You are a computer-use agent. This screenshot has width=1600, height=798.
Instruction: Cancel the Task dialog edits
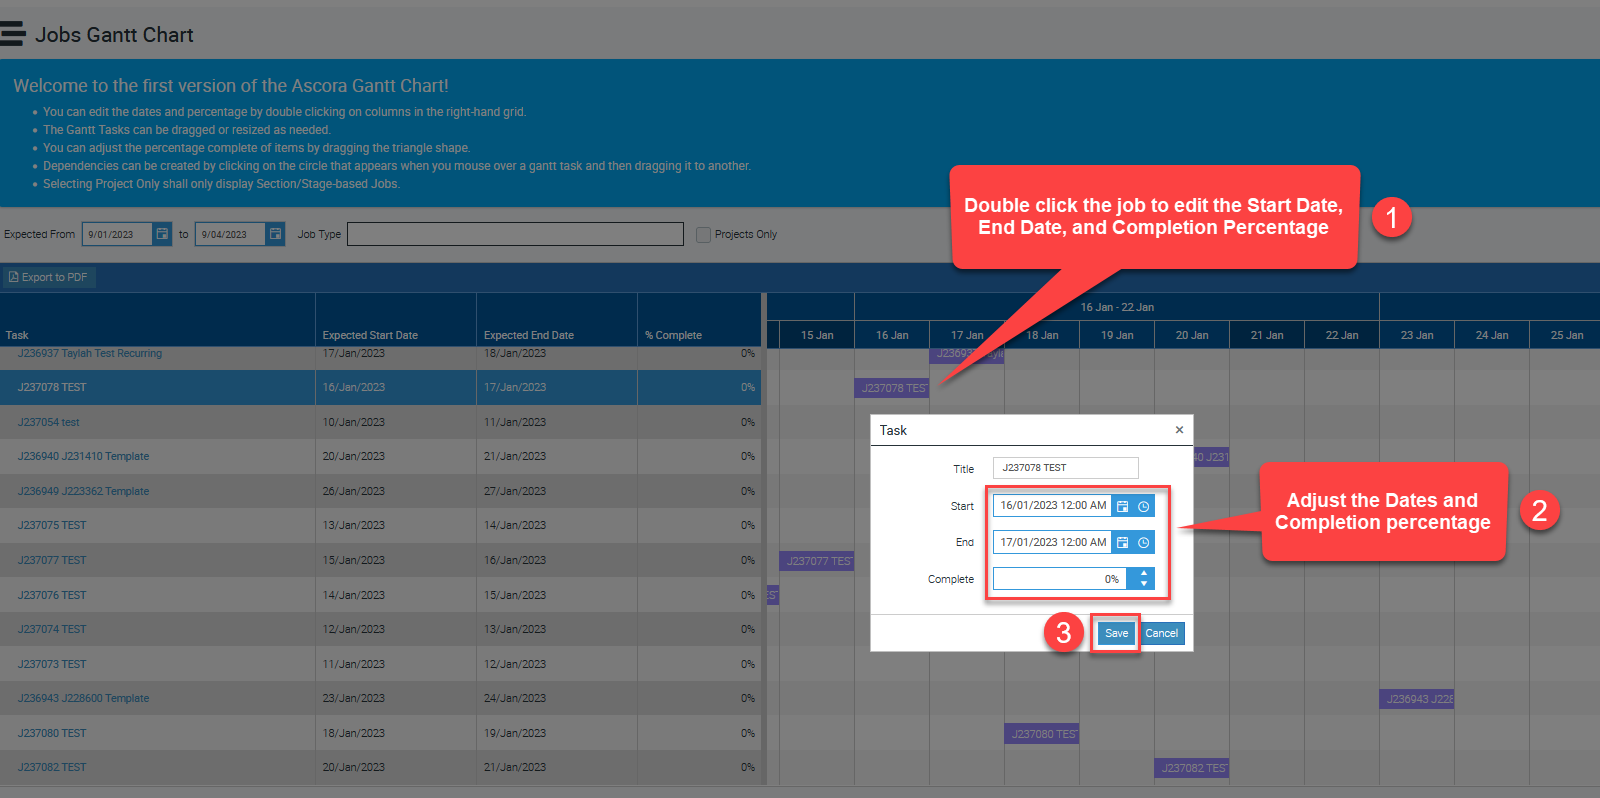click(1161, 633)
